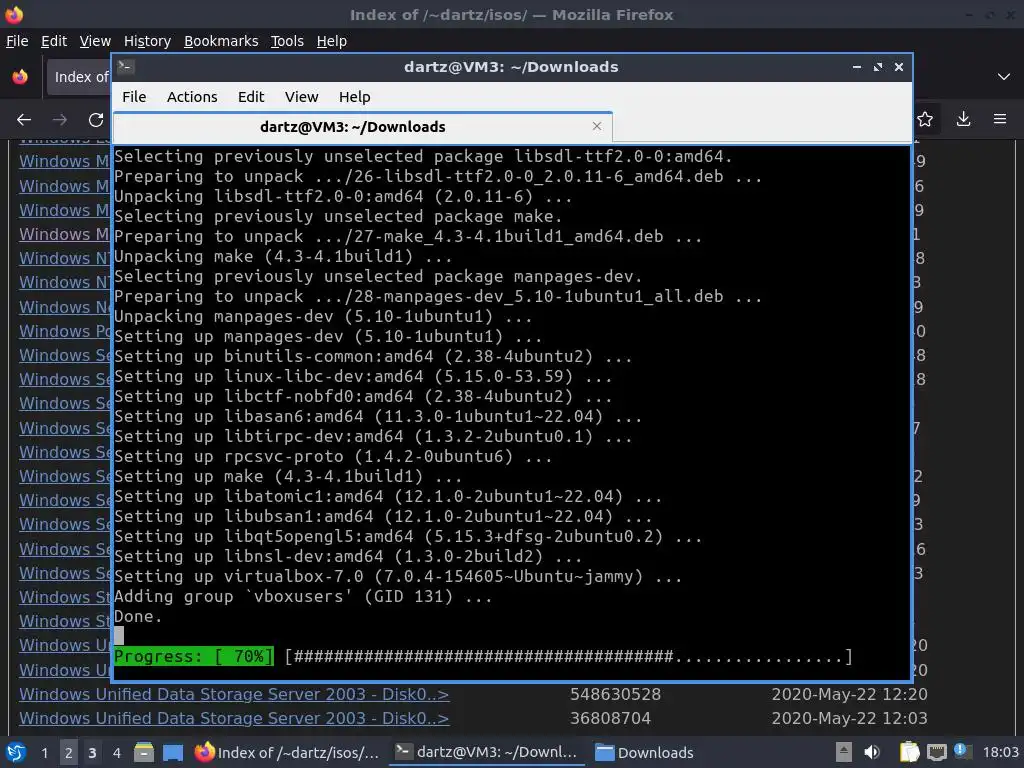
Task: Open Windows Unified Data Storage link sized 36808704
Action: pos(234,718)
